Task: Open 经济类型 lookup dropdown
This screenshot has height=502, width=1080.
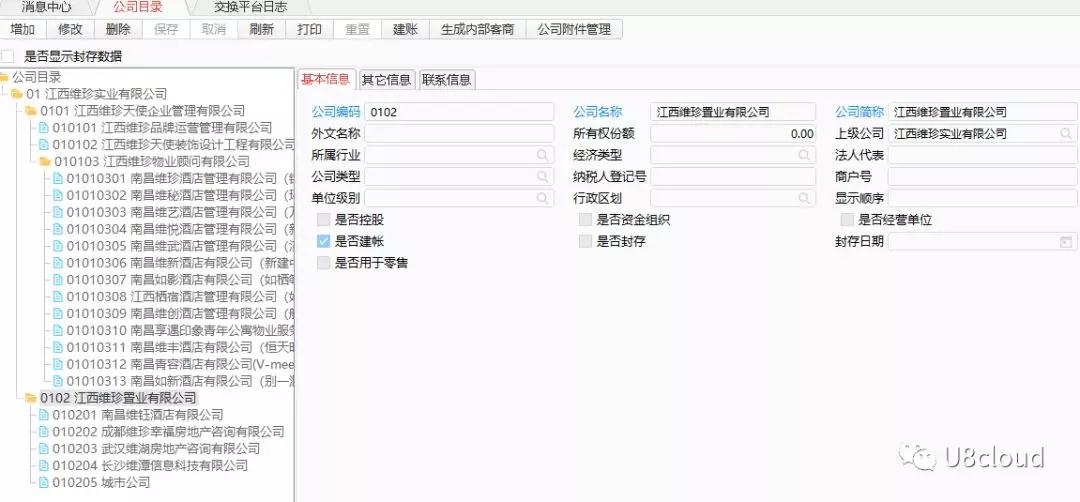Action: click(x=804, y=155)
